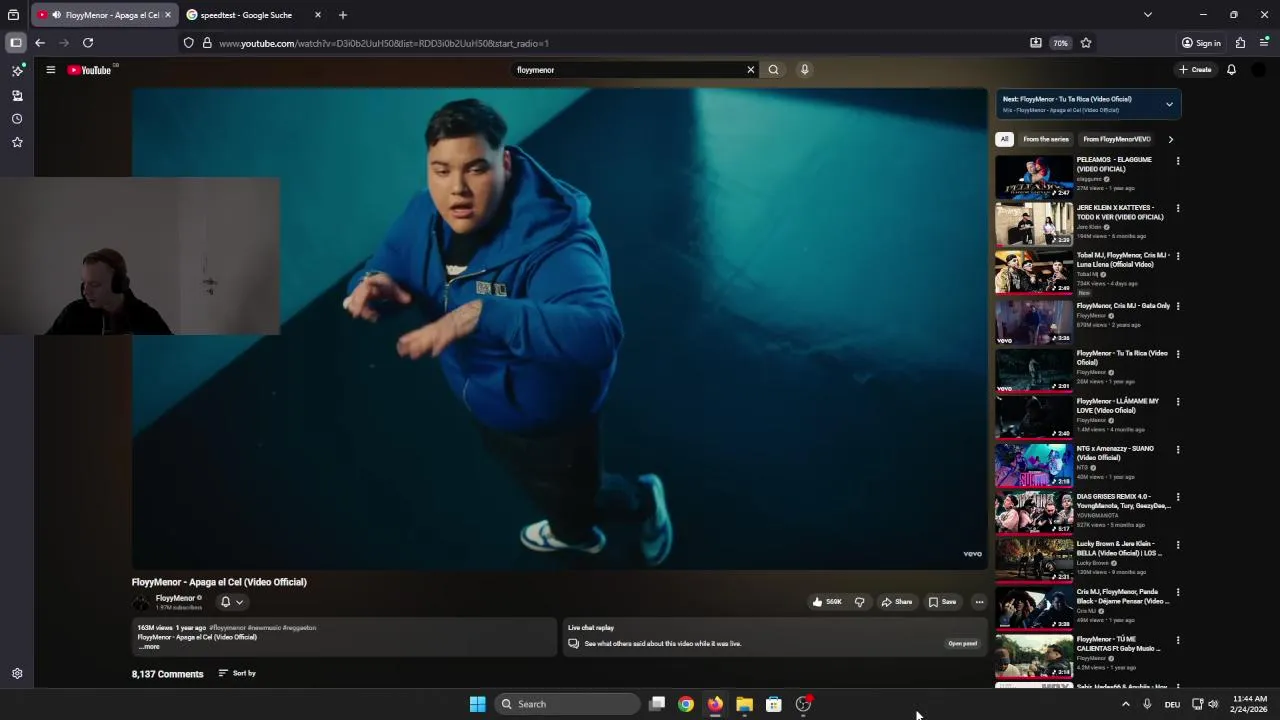Share the video
The width and height of the screenshot is (1280, 720).
coord(897,602)
